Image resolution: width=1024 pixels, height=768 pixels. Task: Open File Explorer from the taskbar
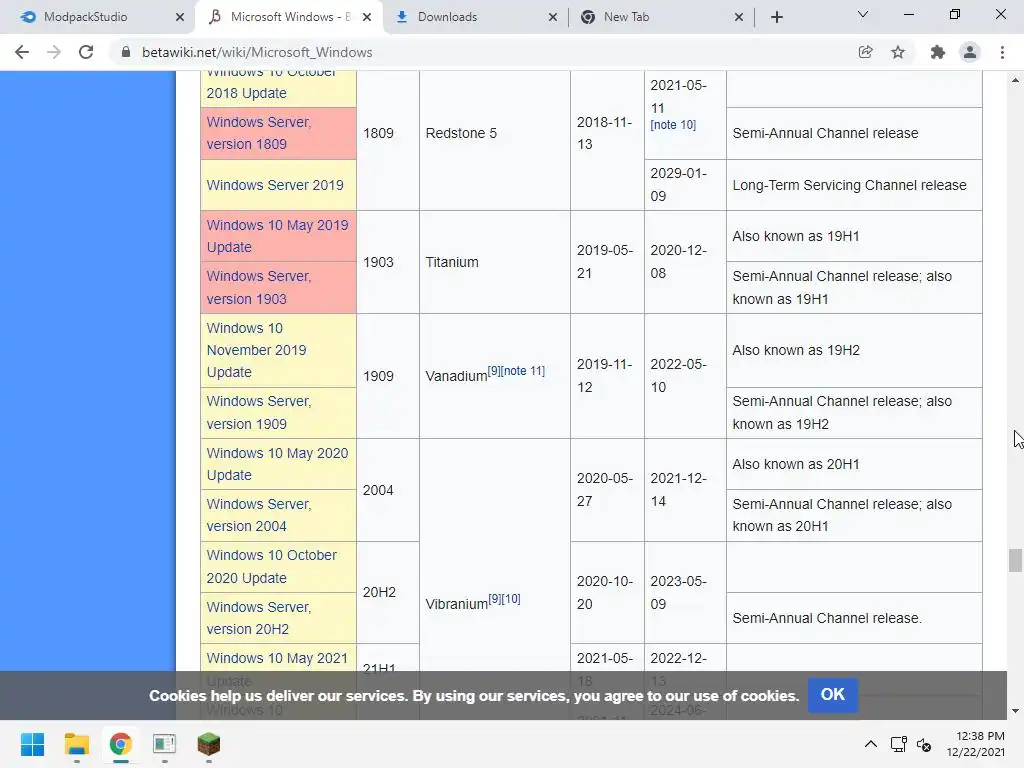point(76,744)
